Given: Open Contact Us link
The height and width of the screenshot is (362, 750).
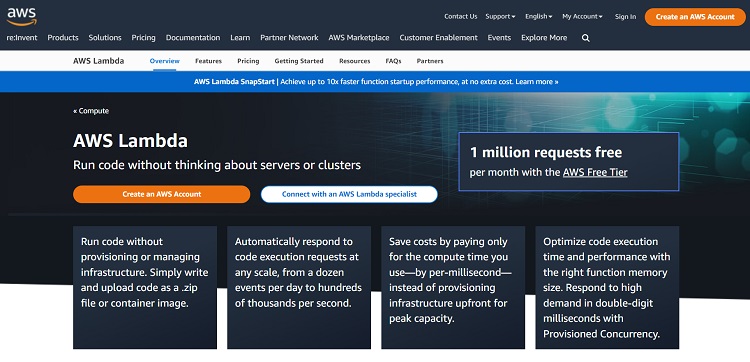Looking at the screenshot, I should click(x=461, y=16).
